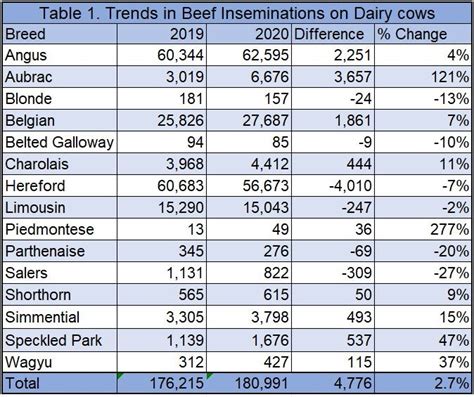Select Aubrac's 121% change cell
The width and height of the screenshot is (474, 397).
click(423, 77)
